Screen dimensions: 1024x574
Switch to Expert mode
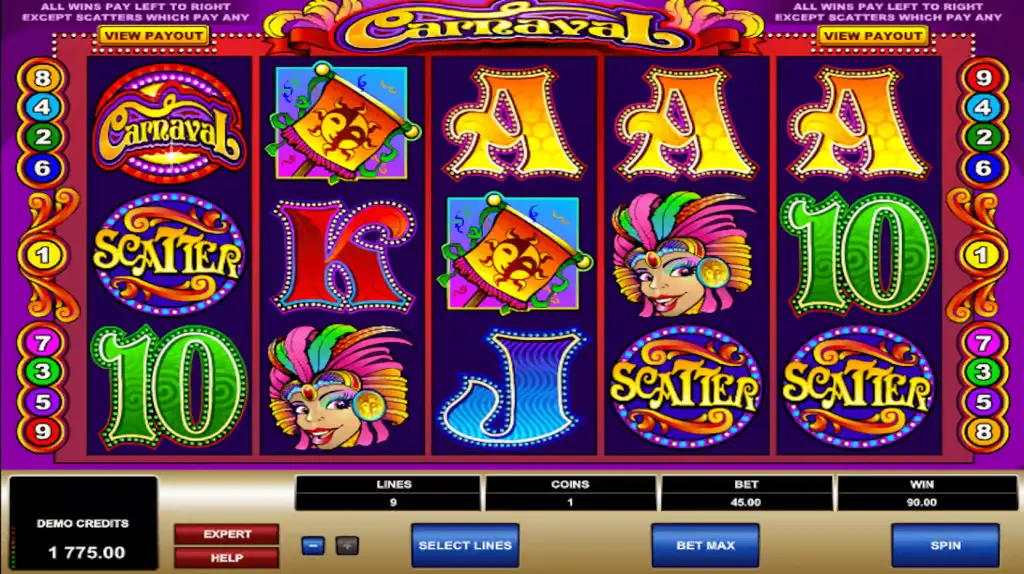click(227, 534)
